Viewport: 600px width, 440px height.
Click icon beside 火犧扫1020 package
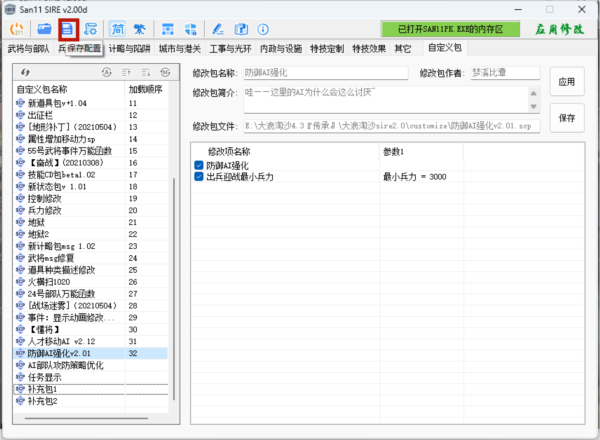20,282
